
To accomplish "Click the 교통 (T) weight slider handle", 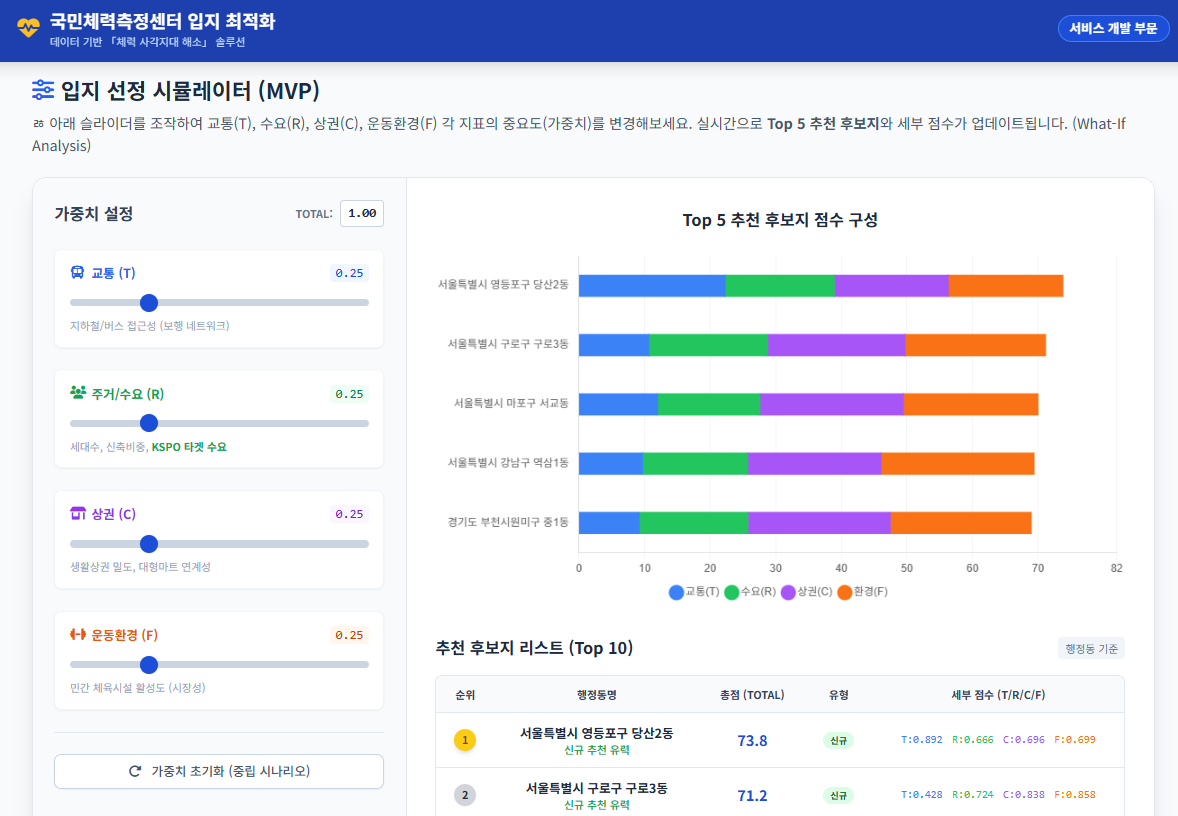I will 149,303.
